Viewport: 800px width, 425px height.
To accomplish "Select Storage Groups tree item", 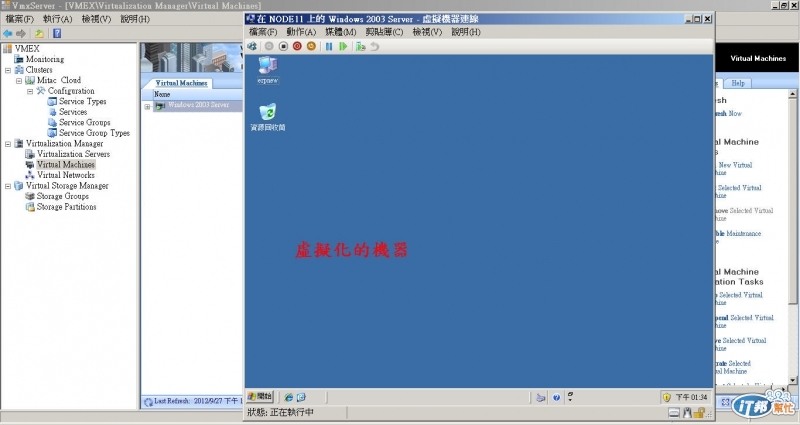I will (63, 196).
